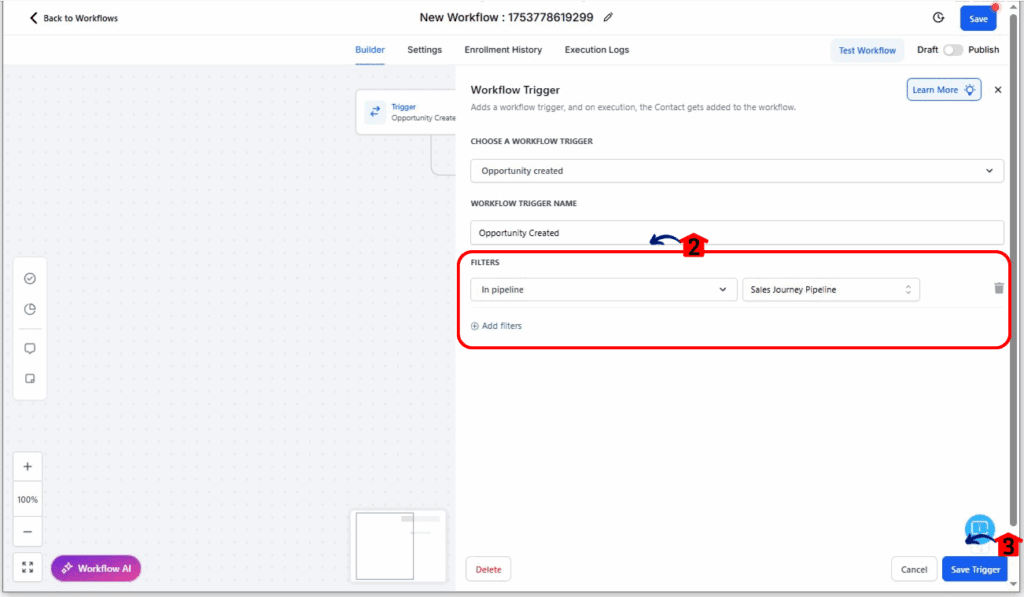The image size is (1024, 597).
Task: Zoom in with the plus icon
Action: click(x=27, y=467)
